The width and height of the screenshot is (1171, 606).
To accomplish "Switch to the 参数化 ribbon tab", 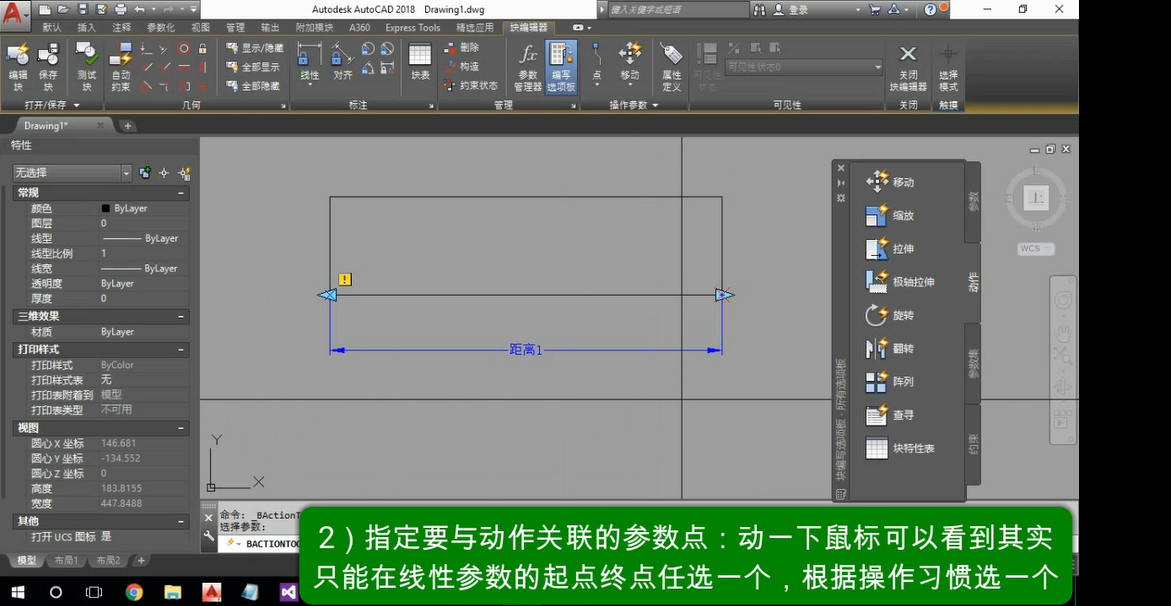I will pyautogui.click(x=161, y=28).
